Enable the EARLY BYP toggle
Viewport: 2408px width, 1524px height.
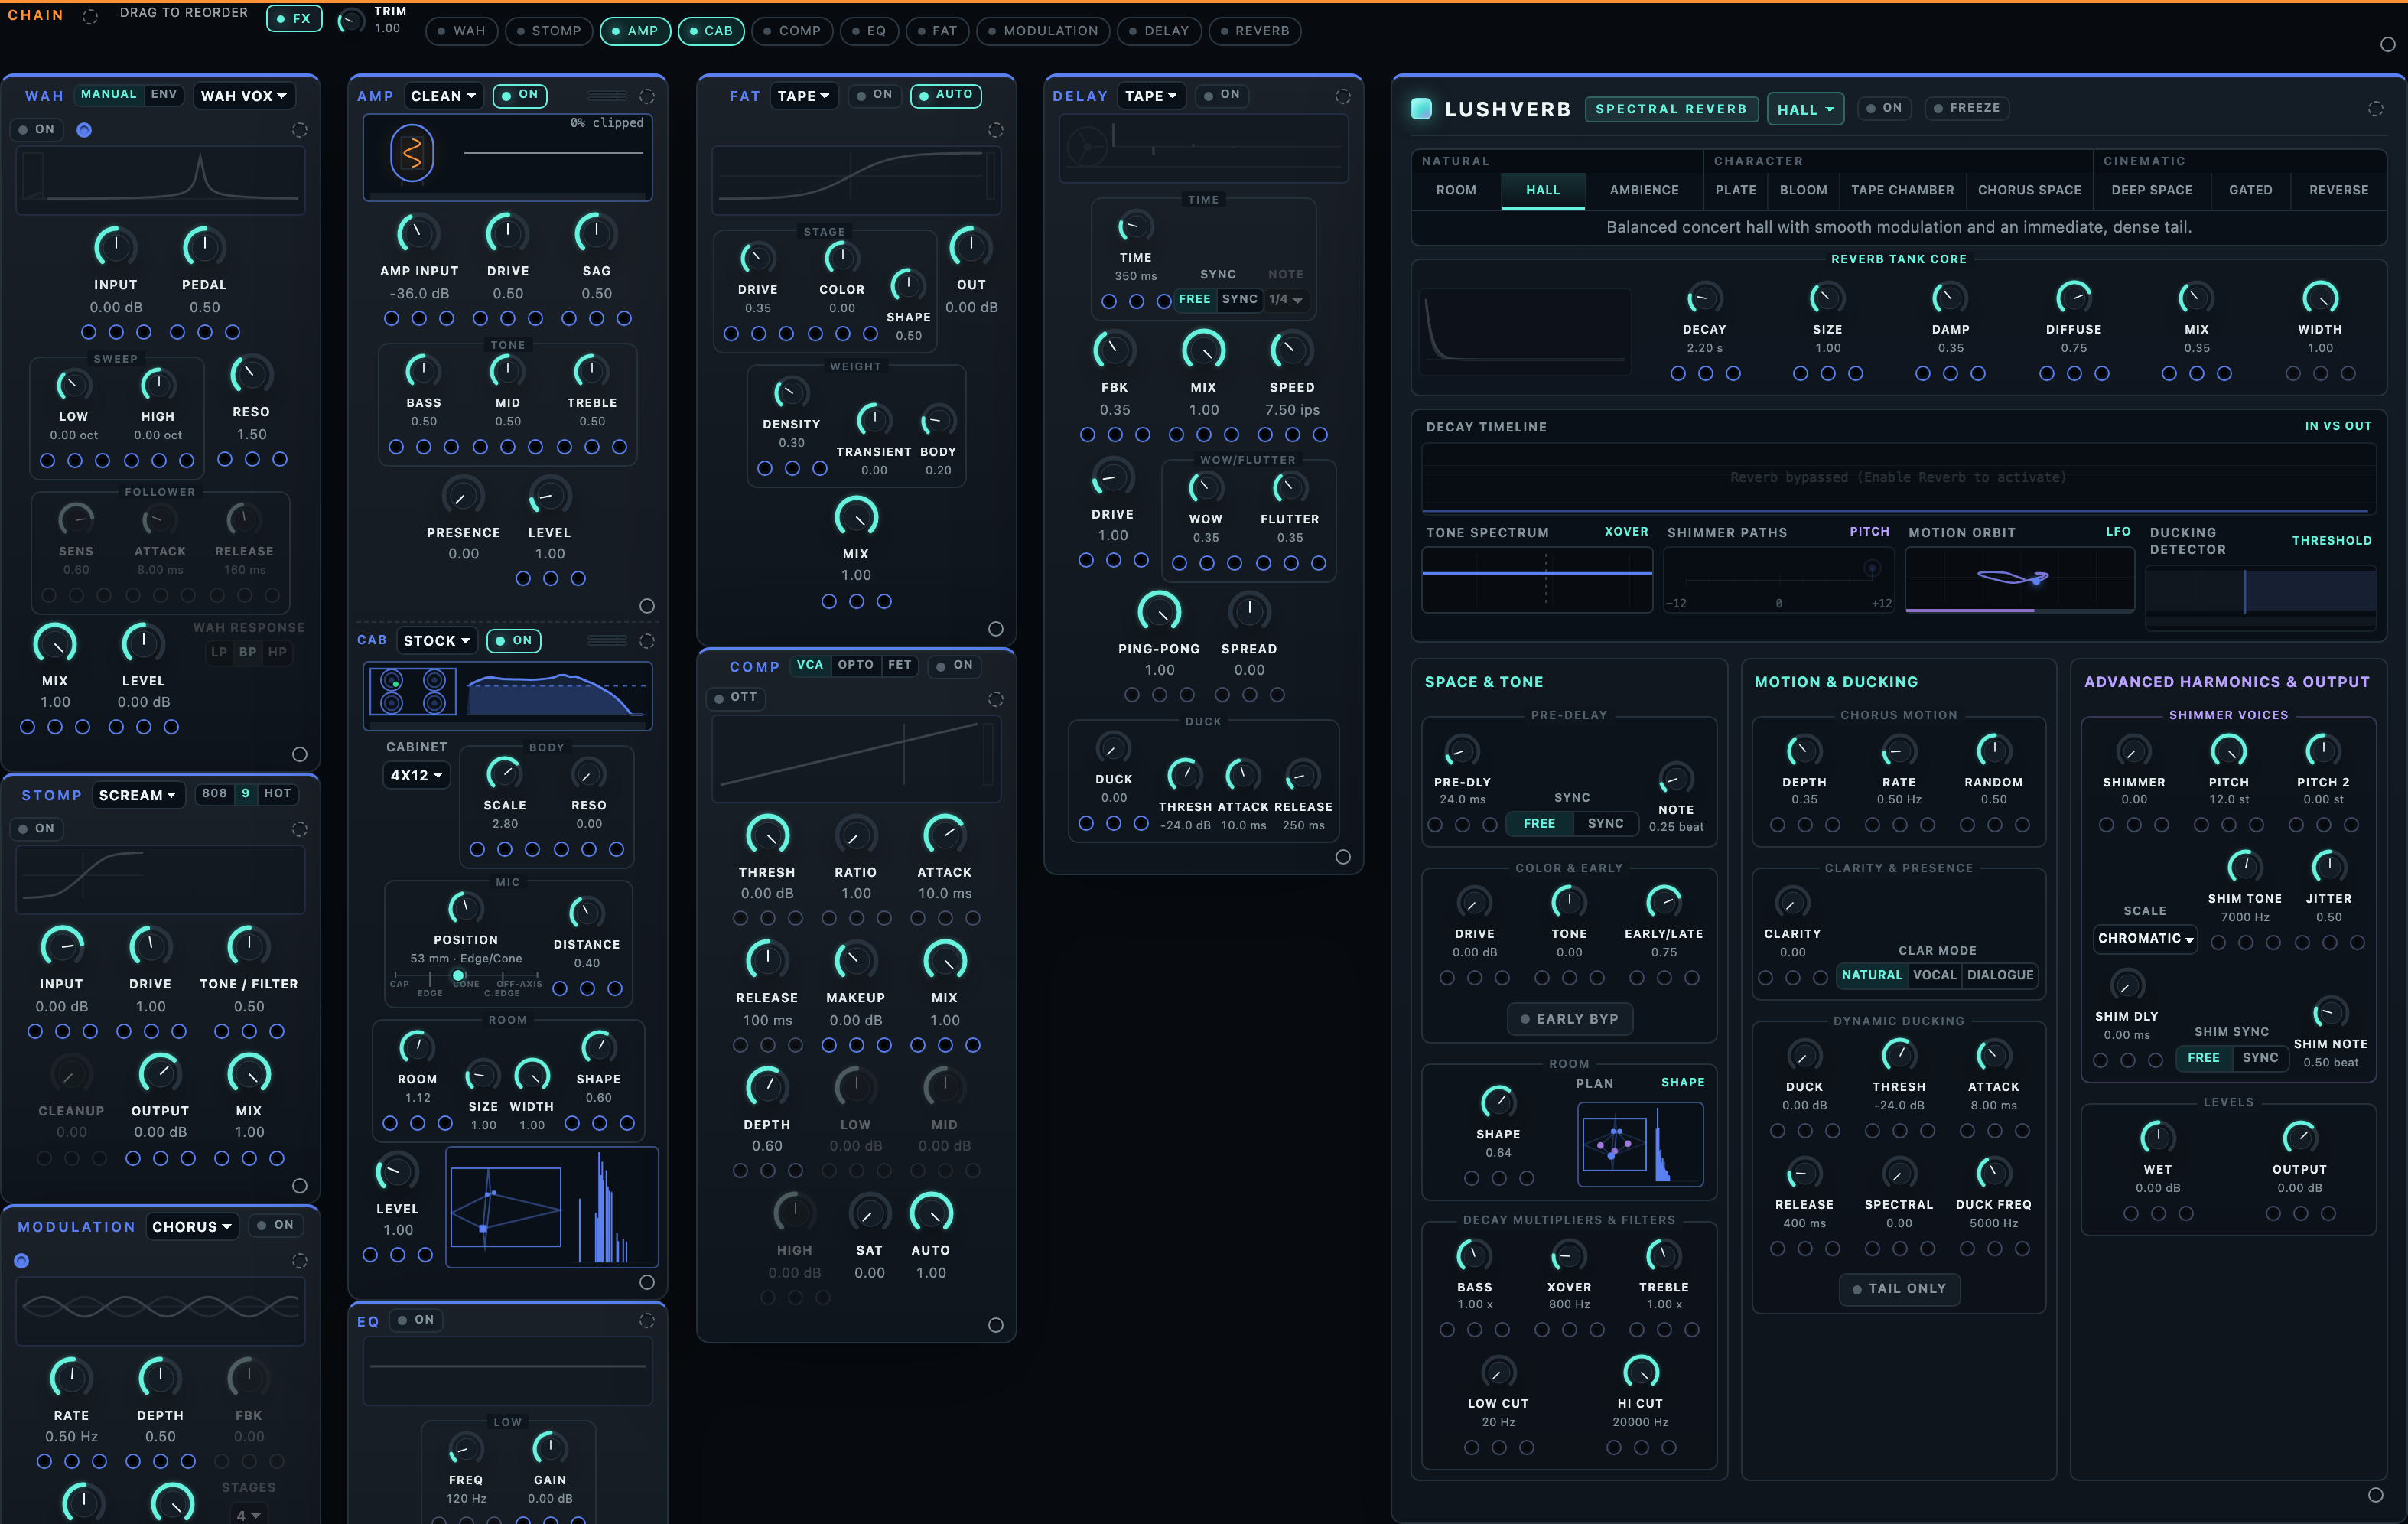(x=1569, y=1019)
